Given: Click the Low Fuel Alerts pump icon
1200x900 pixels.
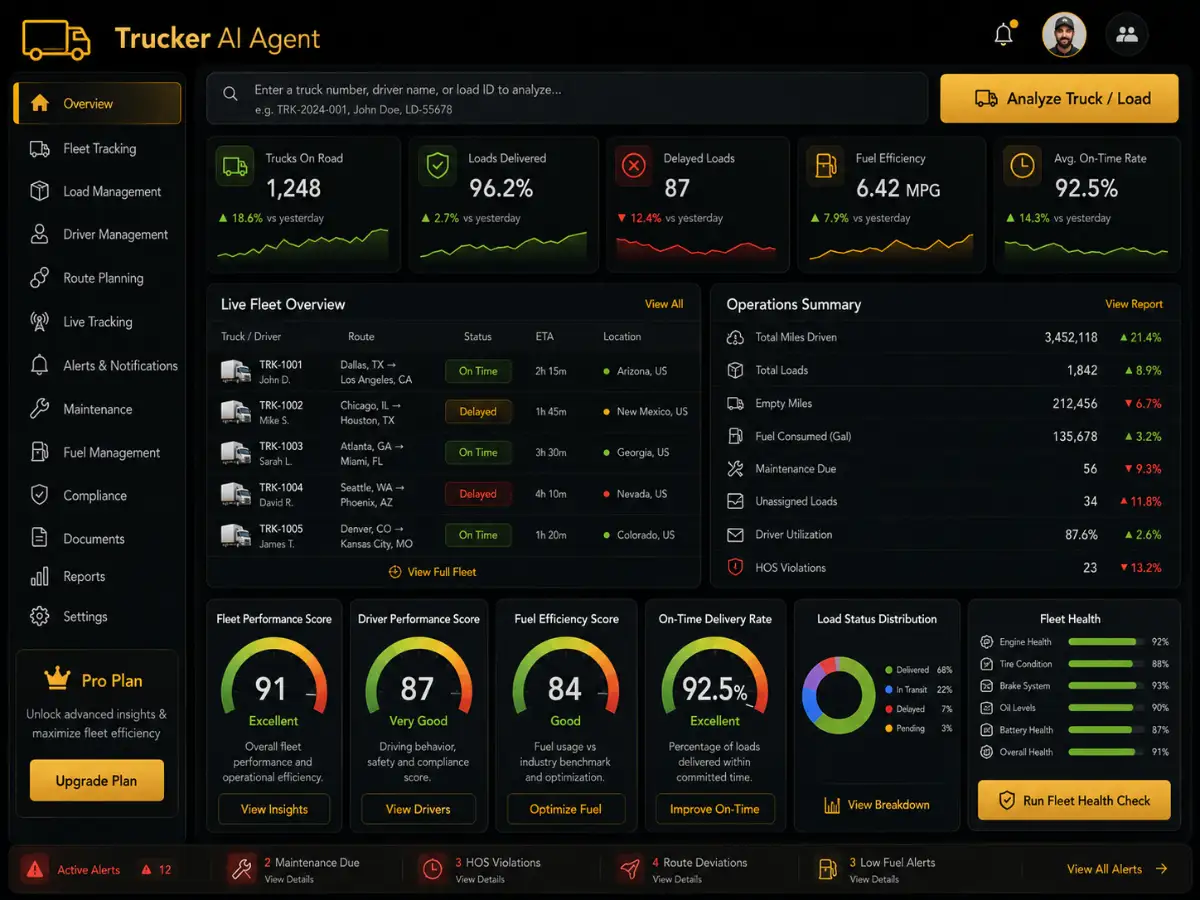Looking at the screenshot, I should [x=827, y=869].
